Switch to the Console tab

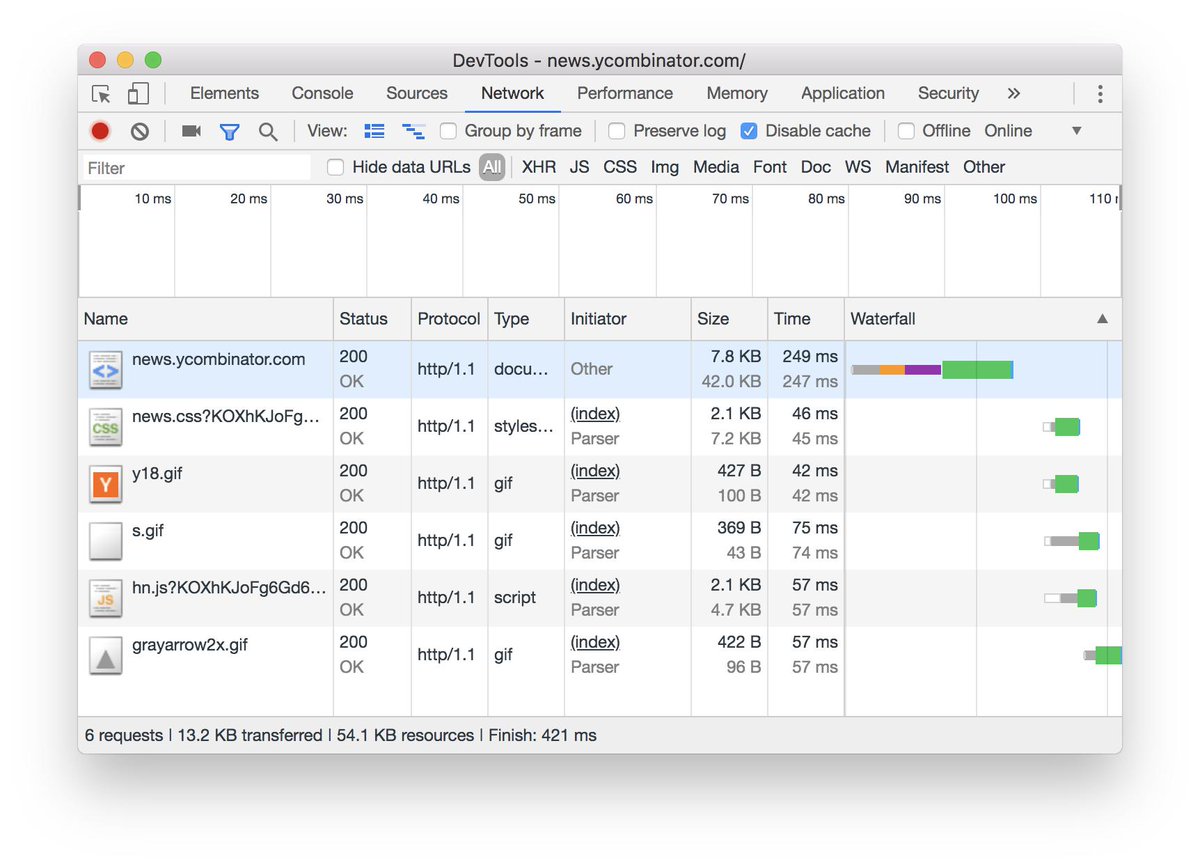tap(322, 93)
